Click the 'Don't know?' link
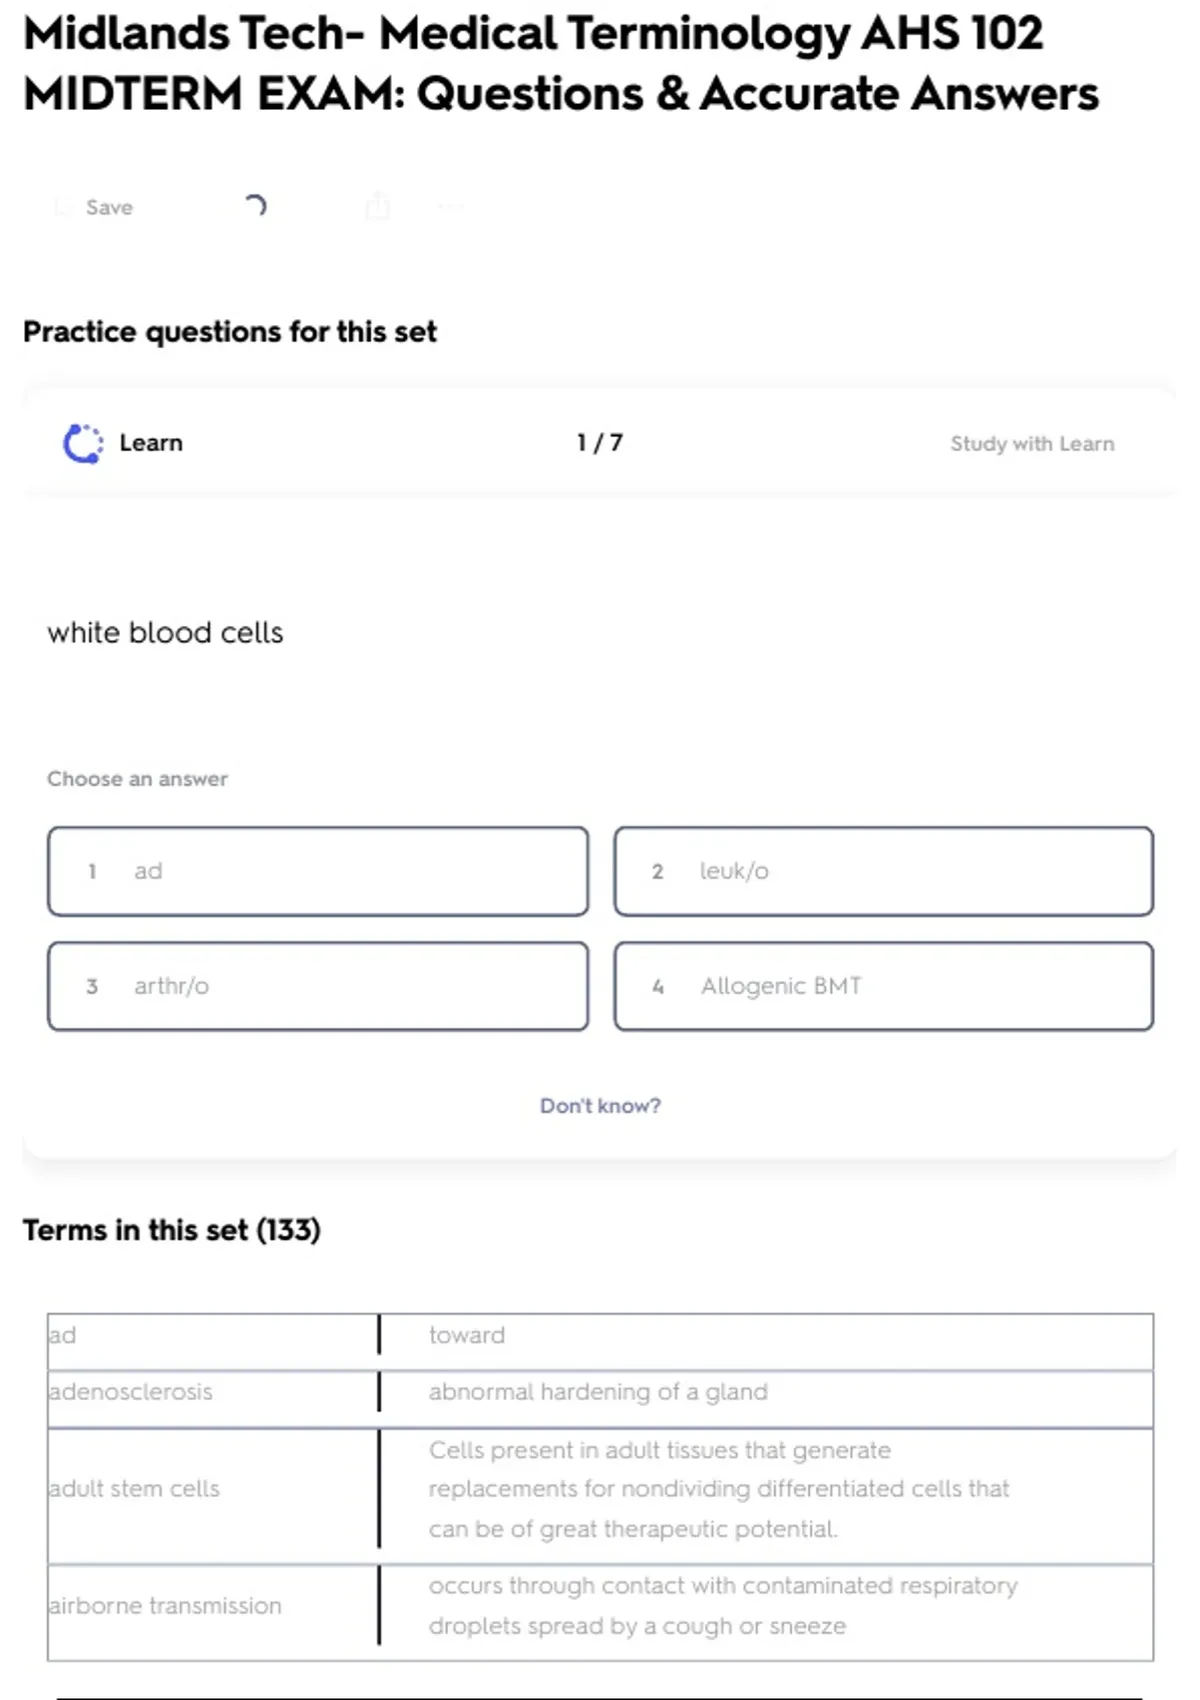This screenshot has width=1200, height=1700. point(600,1106)
